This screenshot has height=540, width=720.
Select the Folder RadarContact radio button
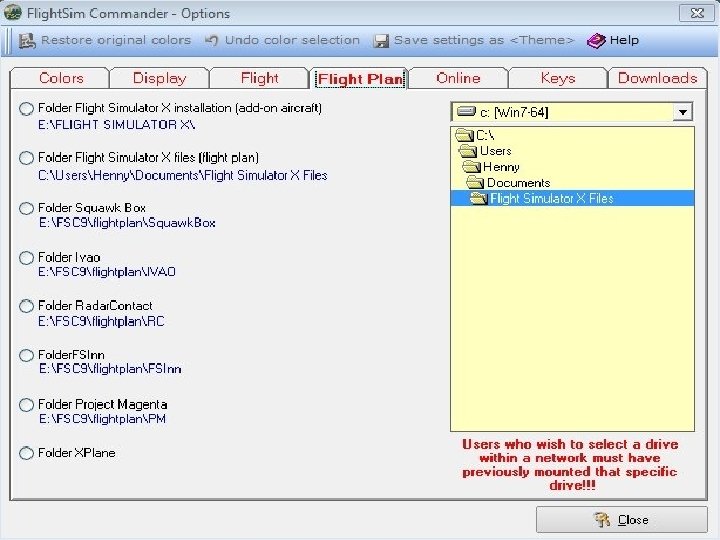[x=26, y=306]
